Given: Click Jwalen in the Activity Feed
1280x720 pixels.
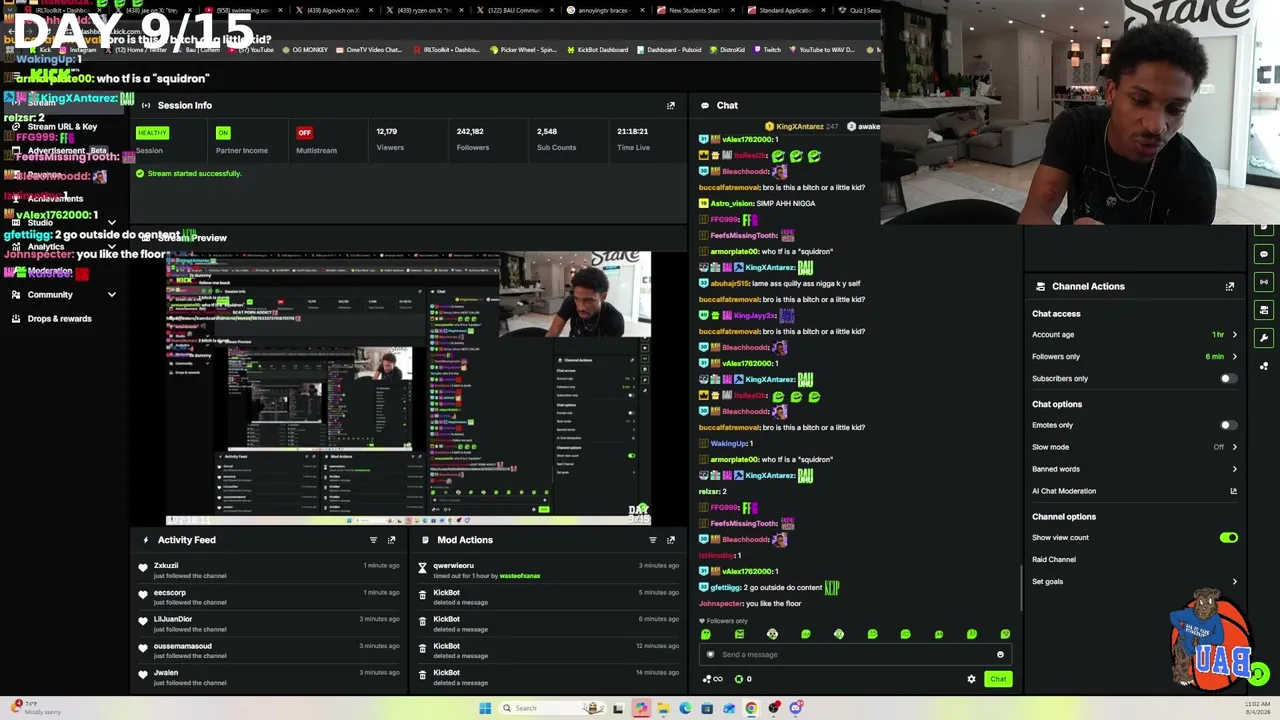Looking at the screenshot, I should click(x=166, y=673).
